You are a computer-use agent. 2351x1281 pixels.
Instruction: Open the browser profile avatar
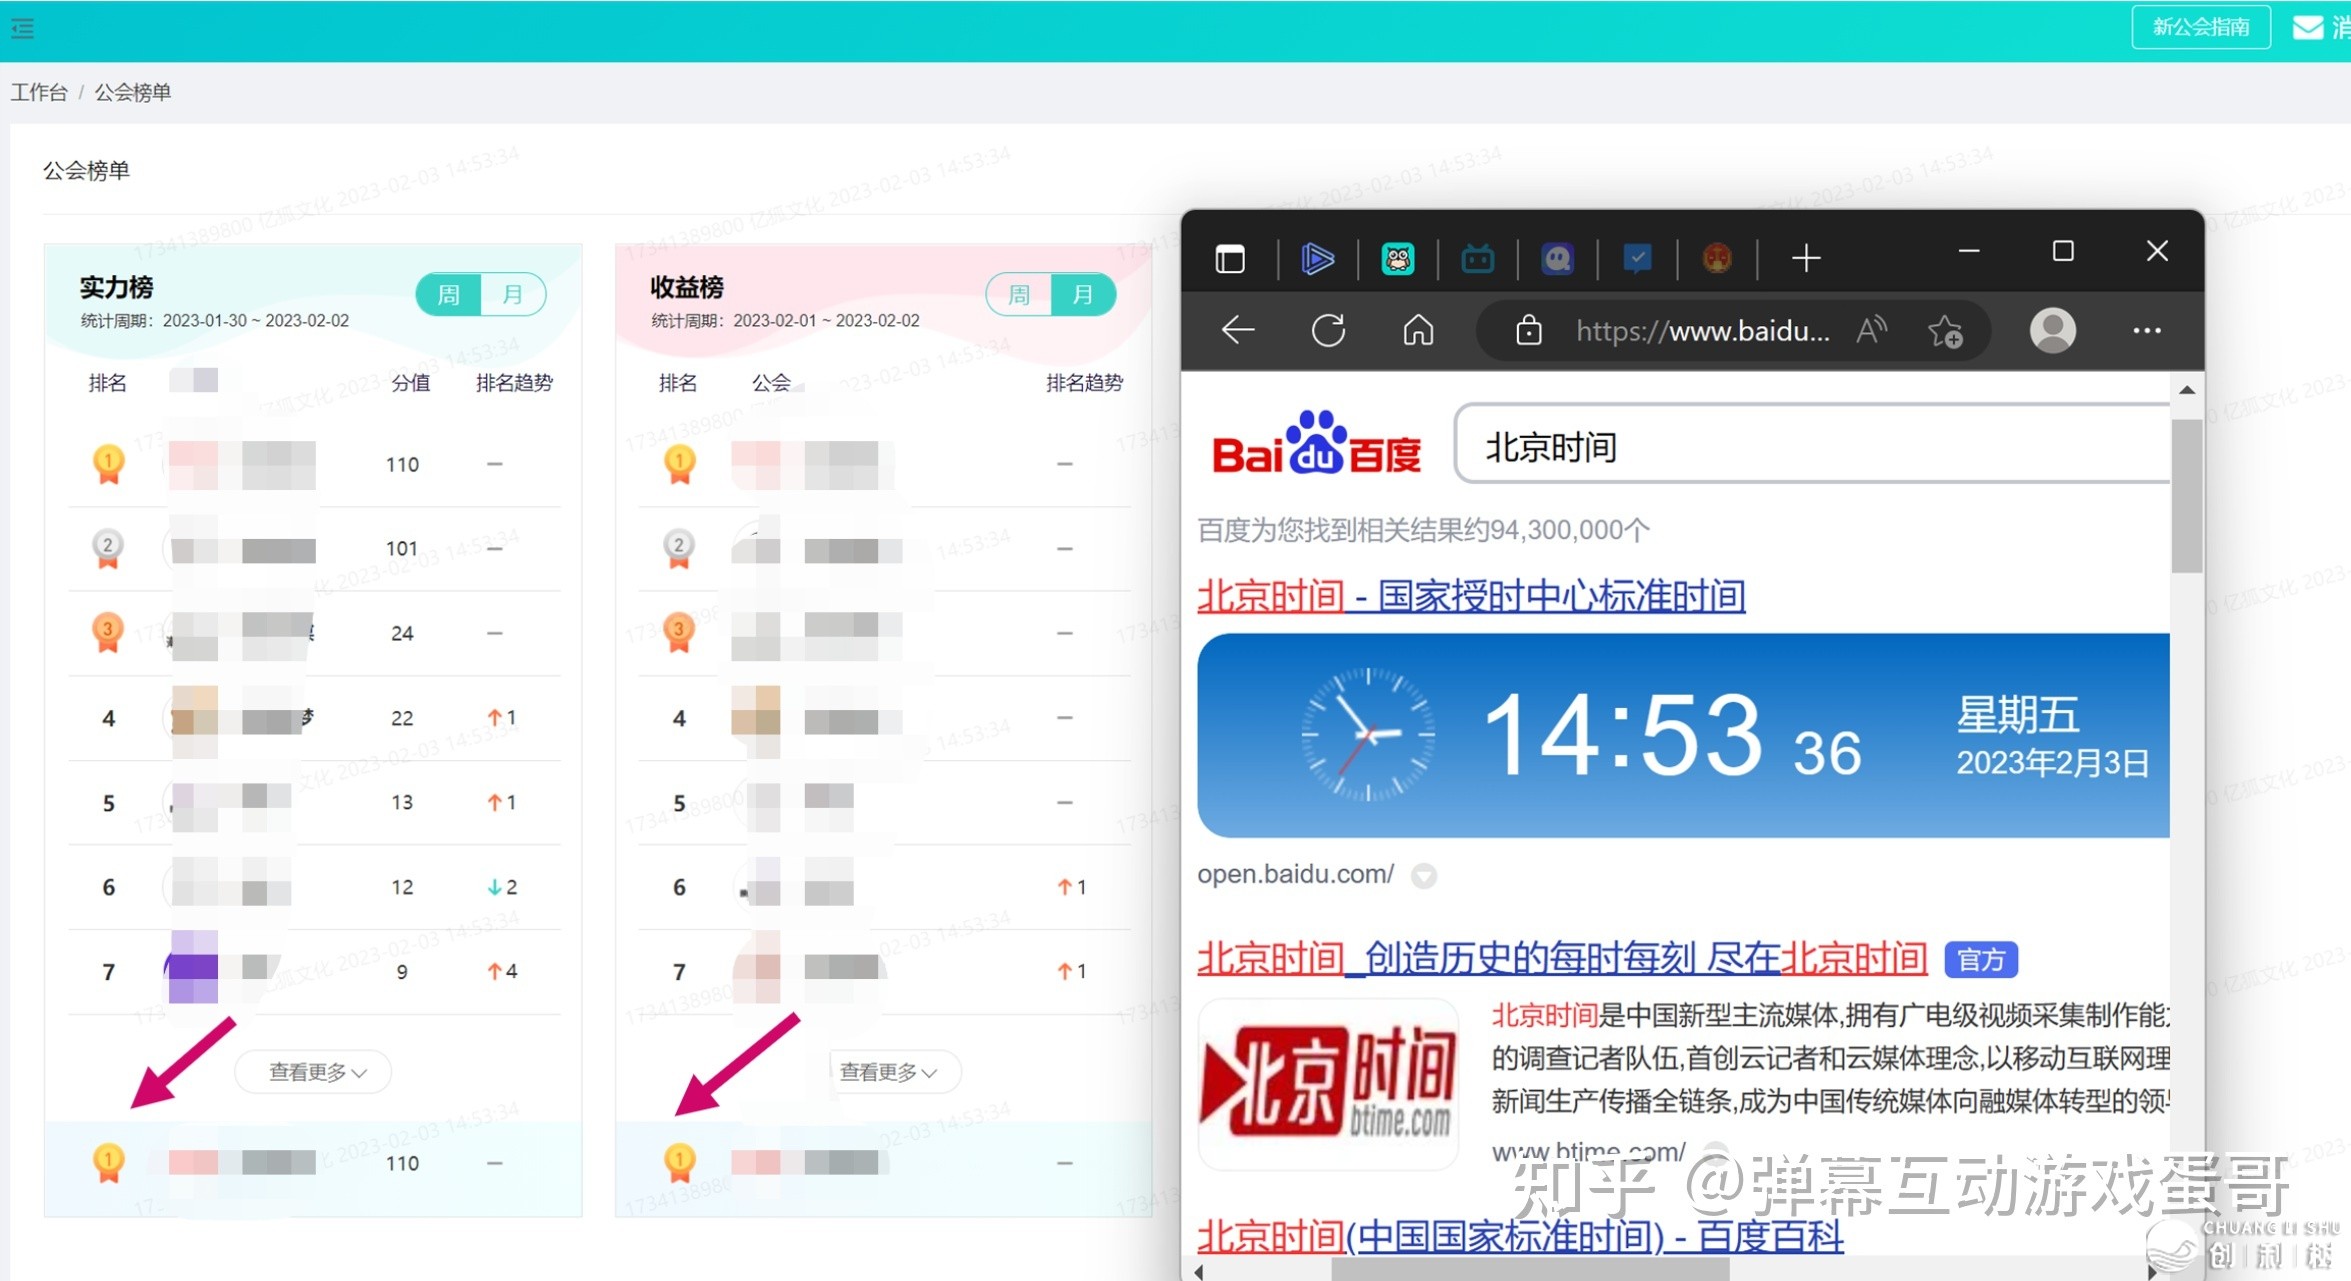click(2053, 330)
